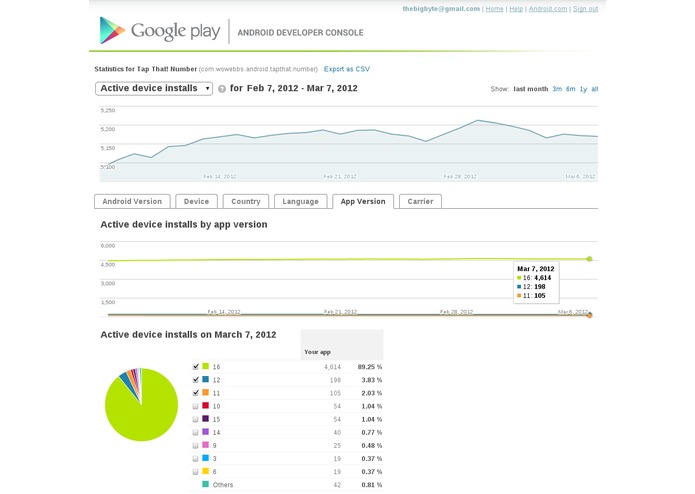The height and width of the screenshot is (494, 695).
Task: Switch to the Country tab
Action: click(x=246, y=201)
